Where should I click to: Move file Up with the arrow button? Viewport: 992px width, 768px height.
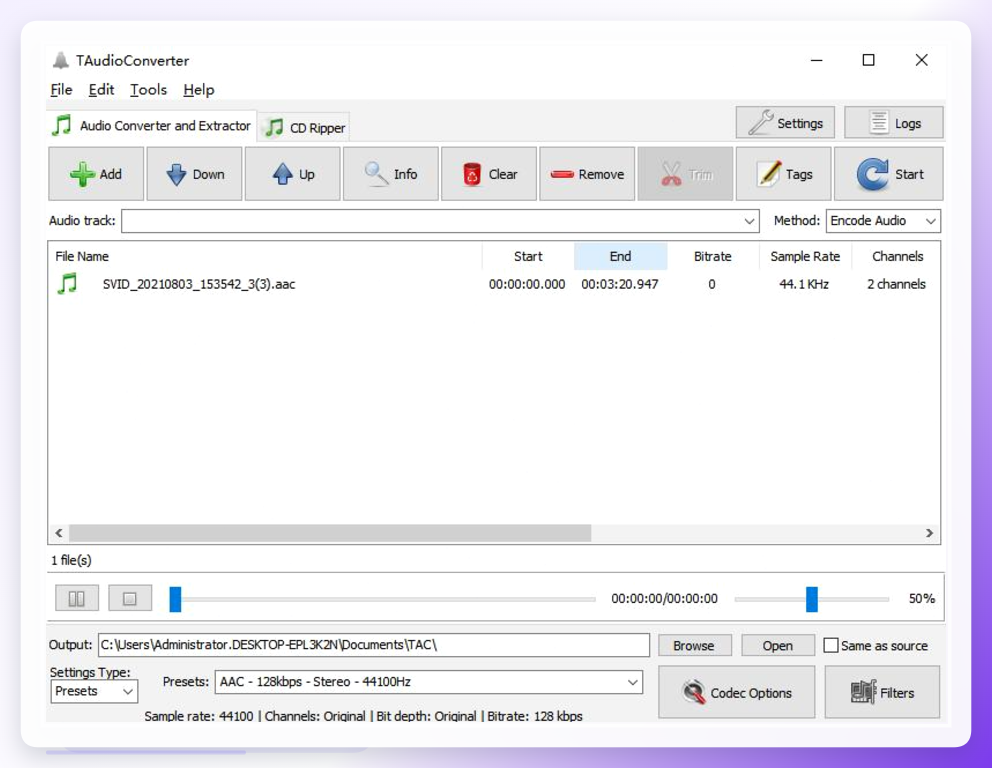pyautogui.click(x=292, y=174)
